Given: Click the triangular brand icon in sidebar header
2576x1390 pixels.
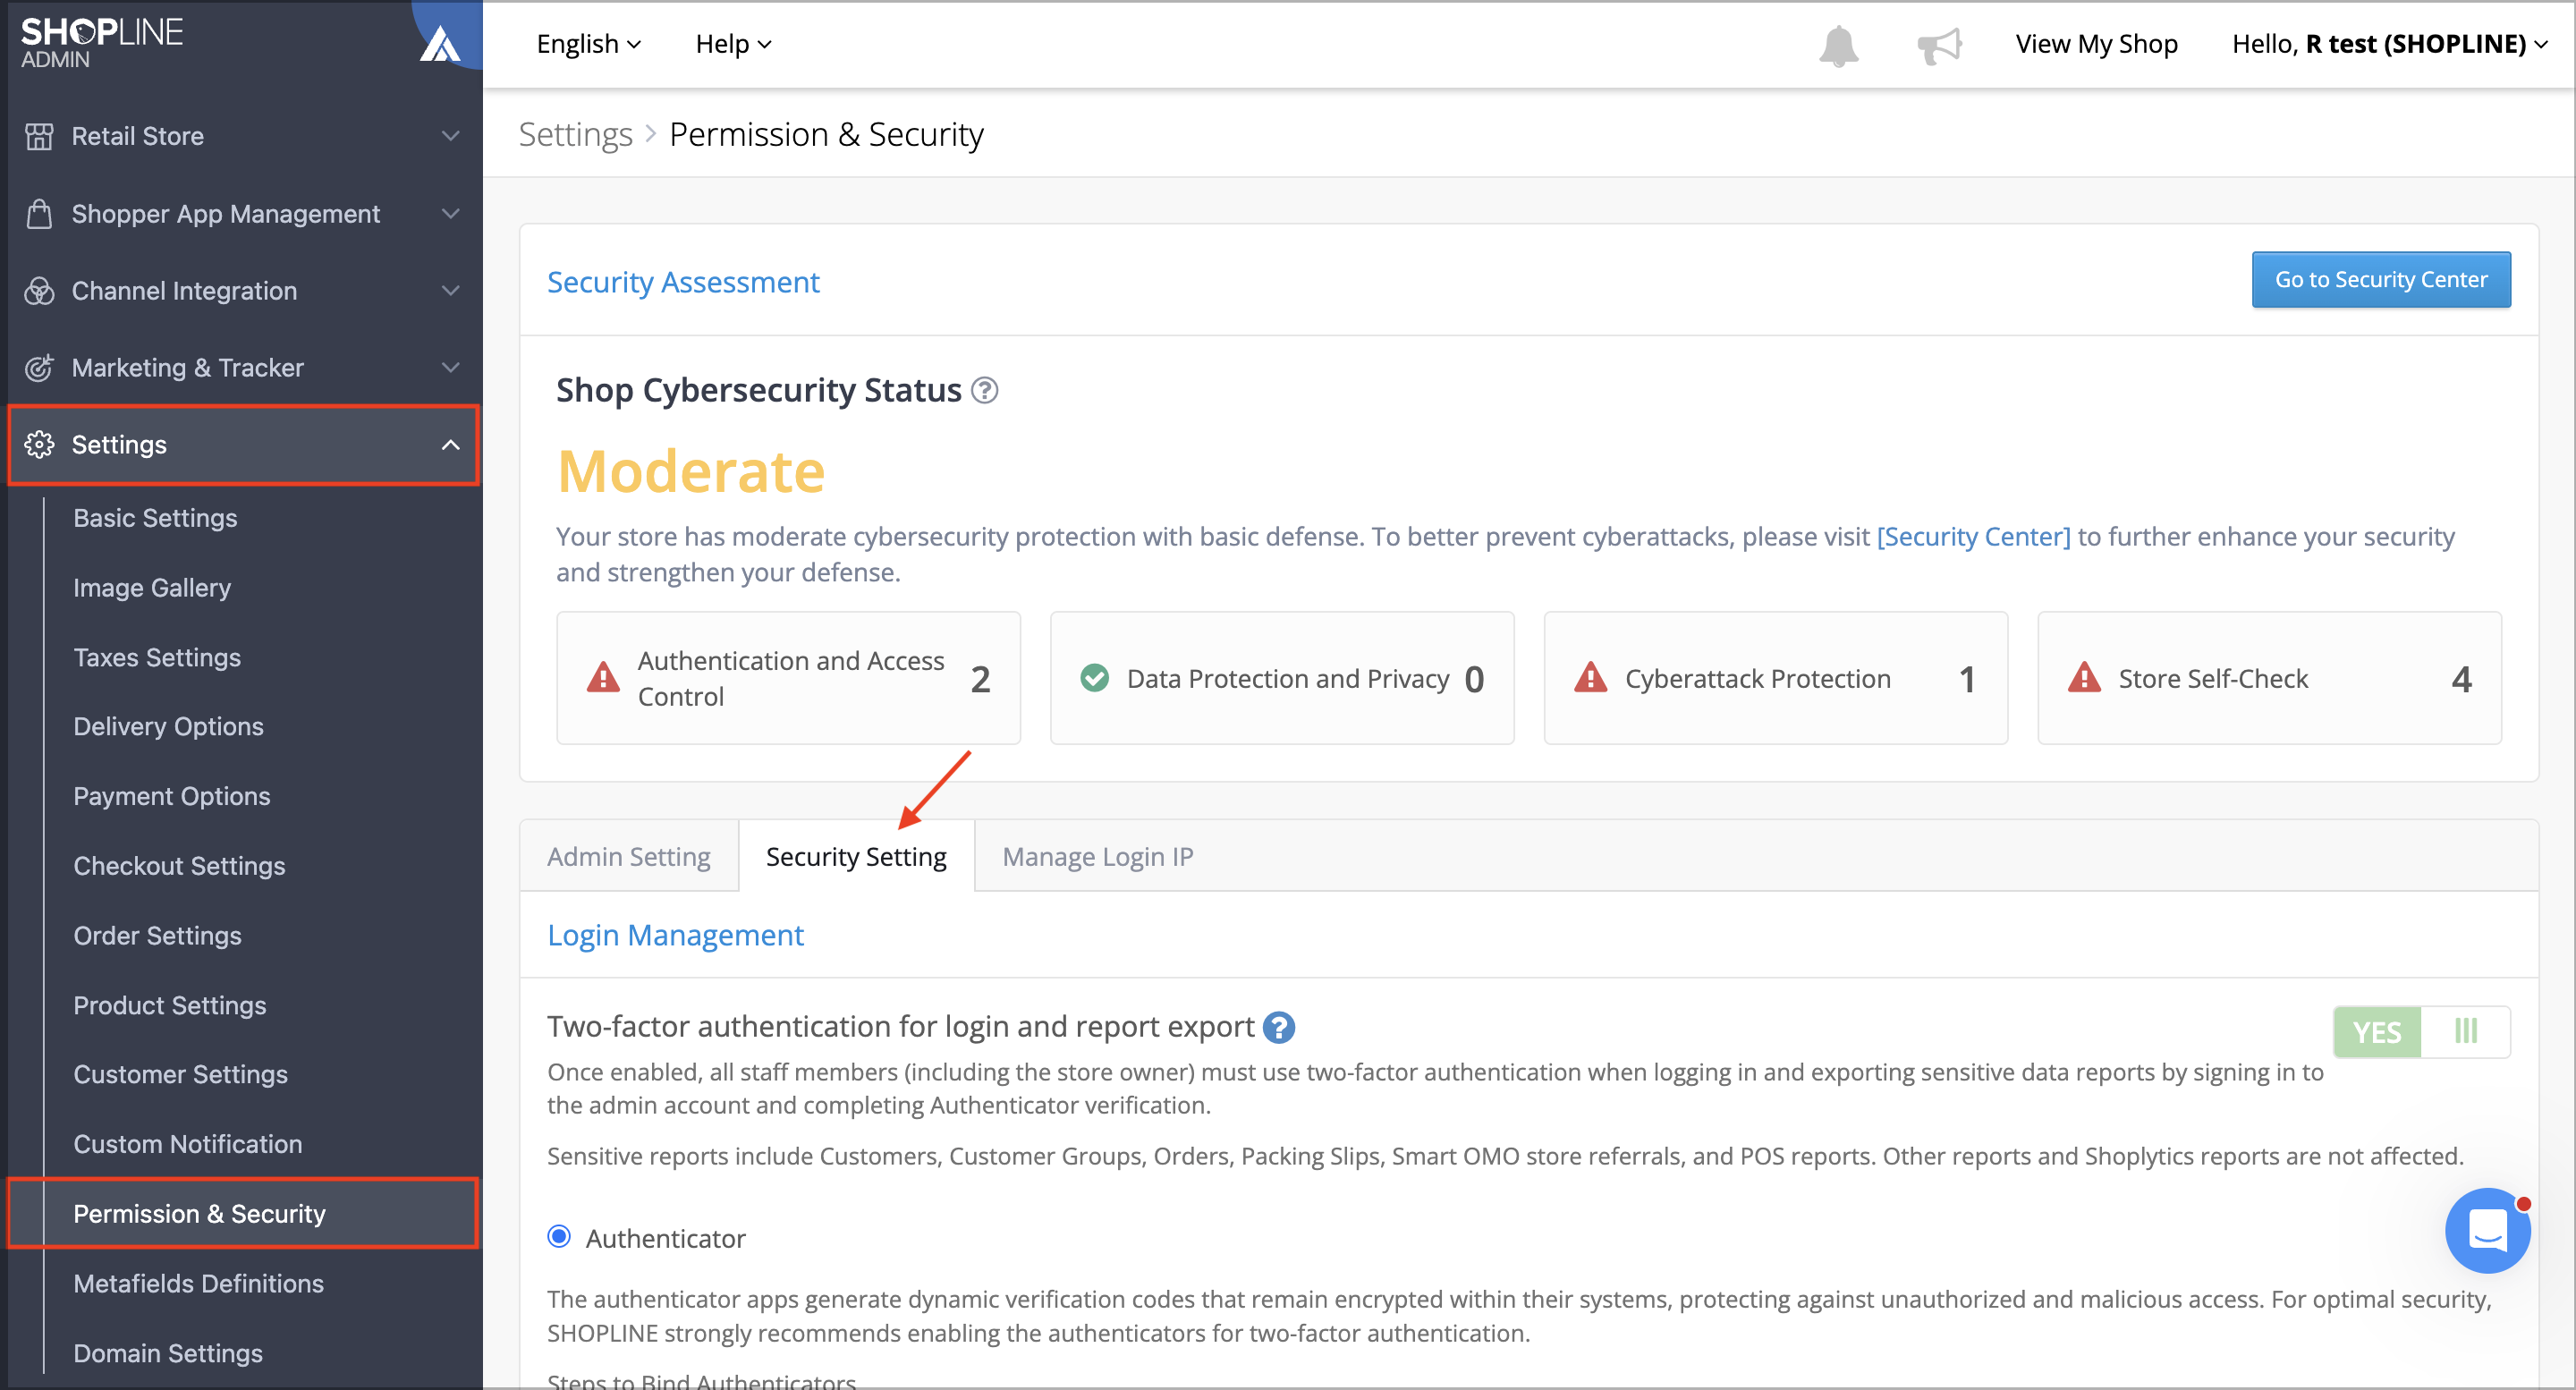Looking at the screenshot, I should [440, 43].
